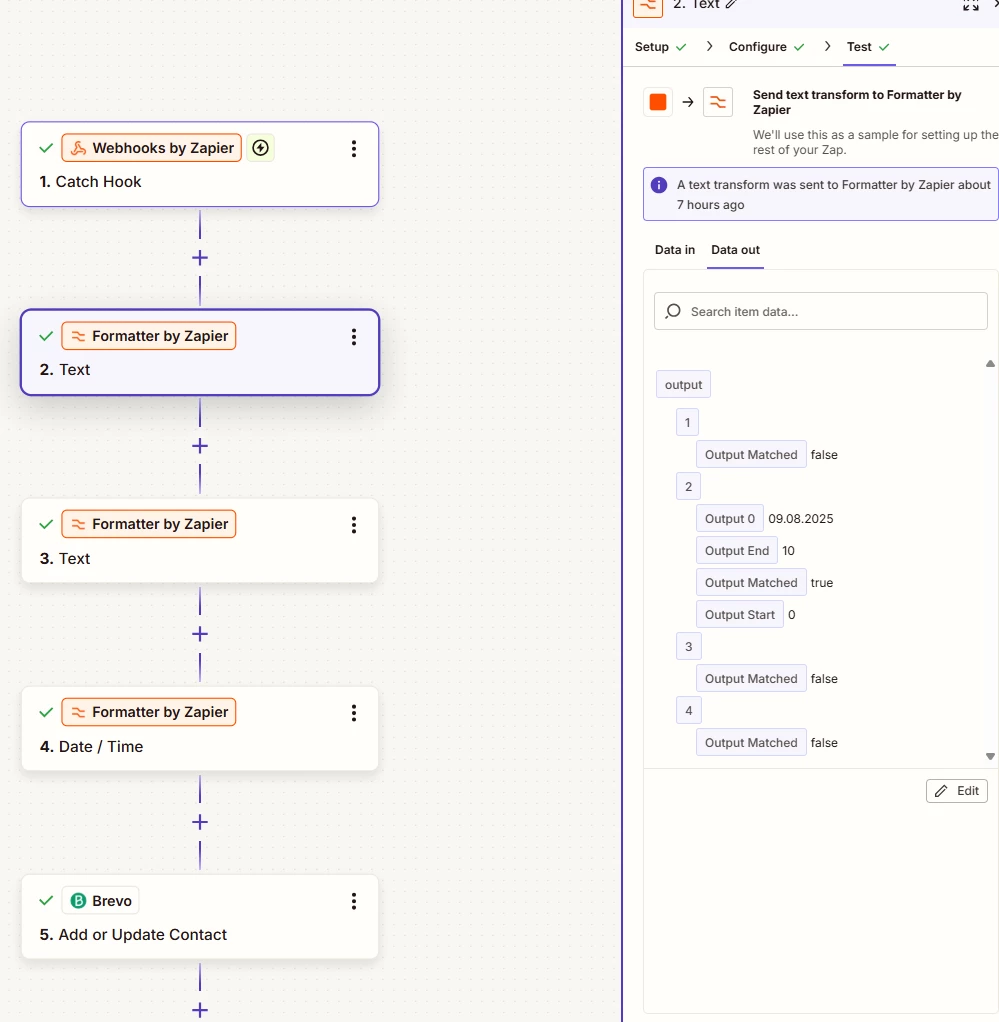Image resolution: width=999 pixels, height=1022 pixels.
Task: Click the item 4 node in output
Action: 689,710
